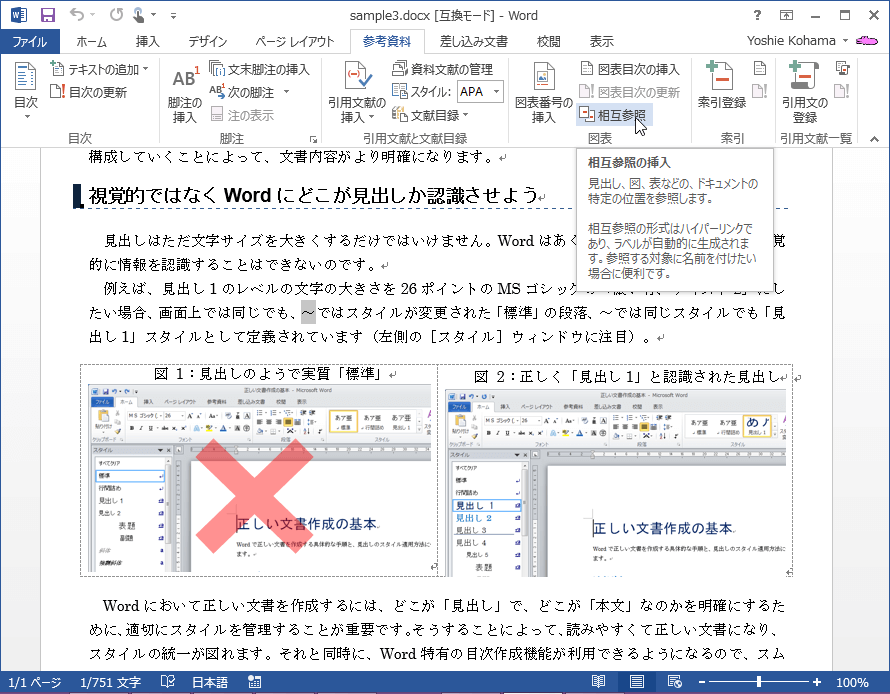The height and width of the screenshot is (694, 890).
Task: Click the figure 2 screenshot thumbnail
Action: coord(615,483)
